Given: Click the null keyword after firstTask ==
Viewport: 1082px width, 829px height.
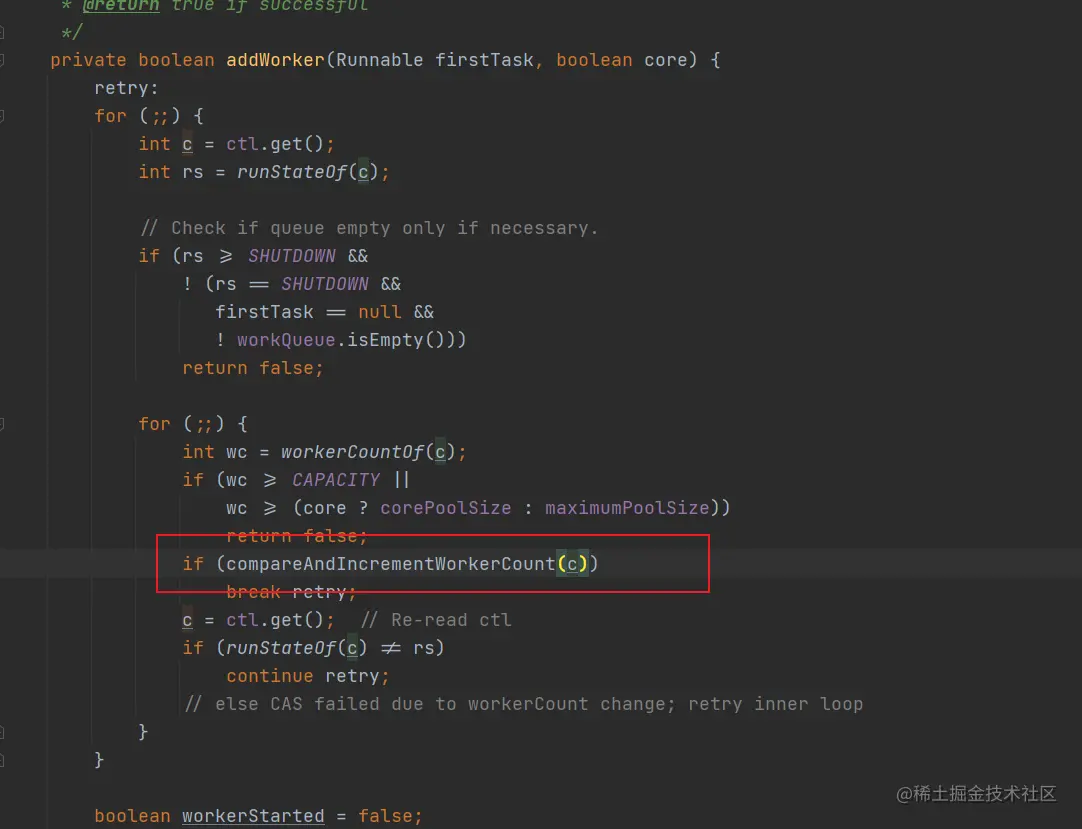Looking at the screenshot, I should click(x=380, y=312).
